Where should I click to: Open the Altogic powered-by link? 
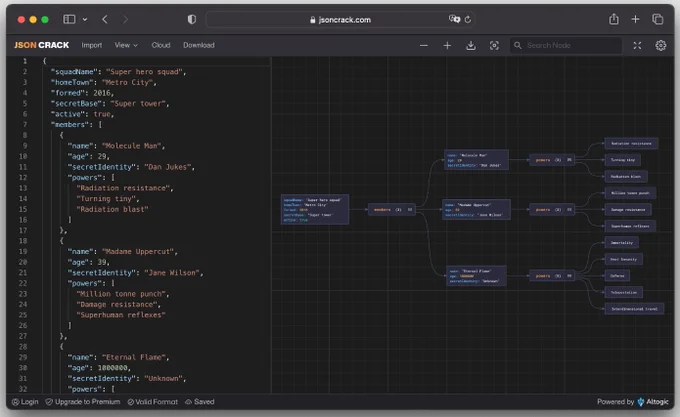[653, 402]
